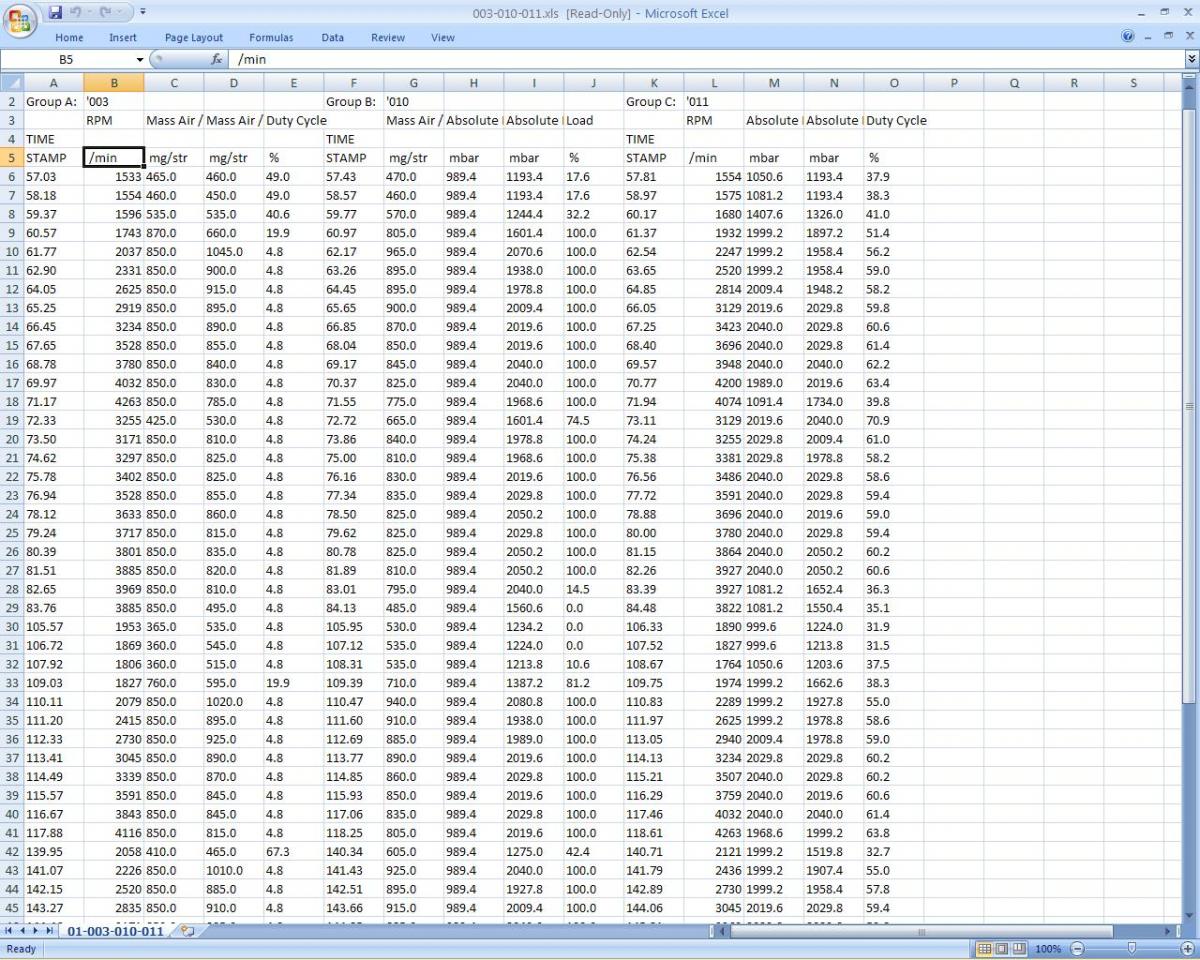Select cell with value 4200 in column L
1200x960 pixels.
(x=713, y=383)
